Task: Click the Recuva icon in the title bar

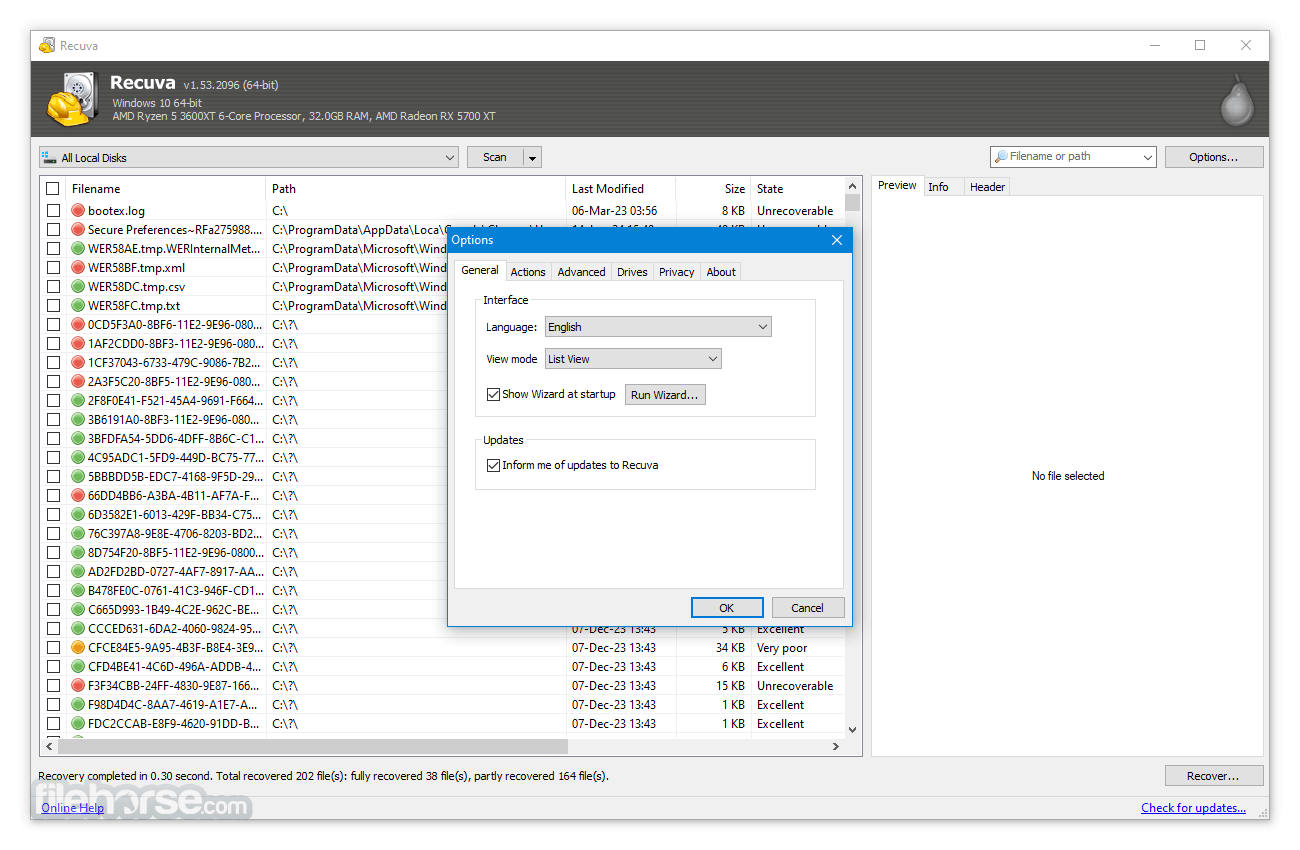Action: 47,45
